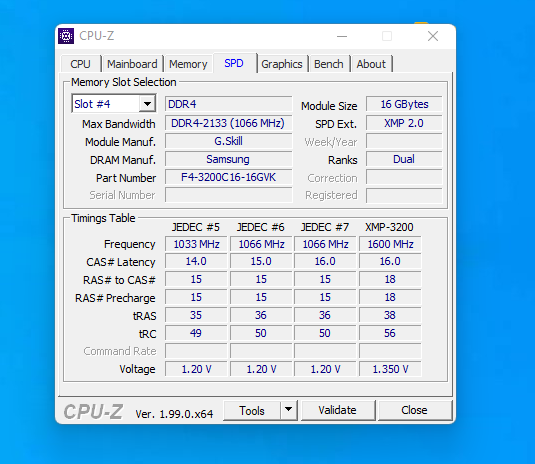Select part number F4-3200C16-16GVK

(229, 177)
